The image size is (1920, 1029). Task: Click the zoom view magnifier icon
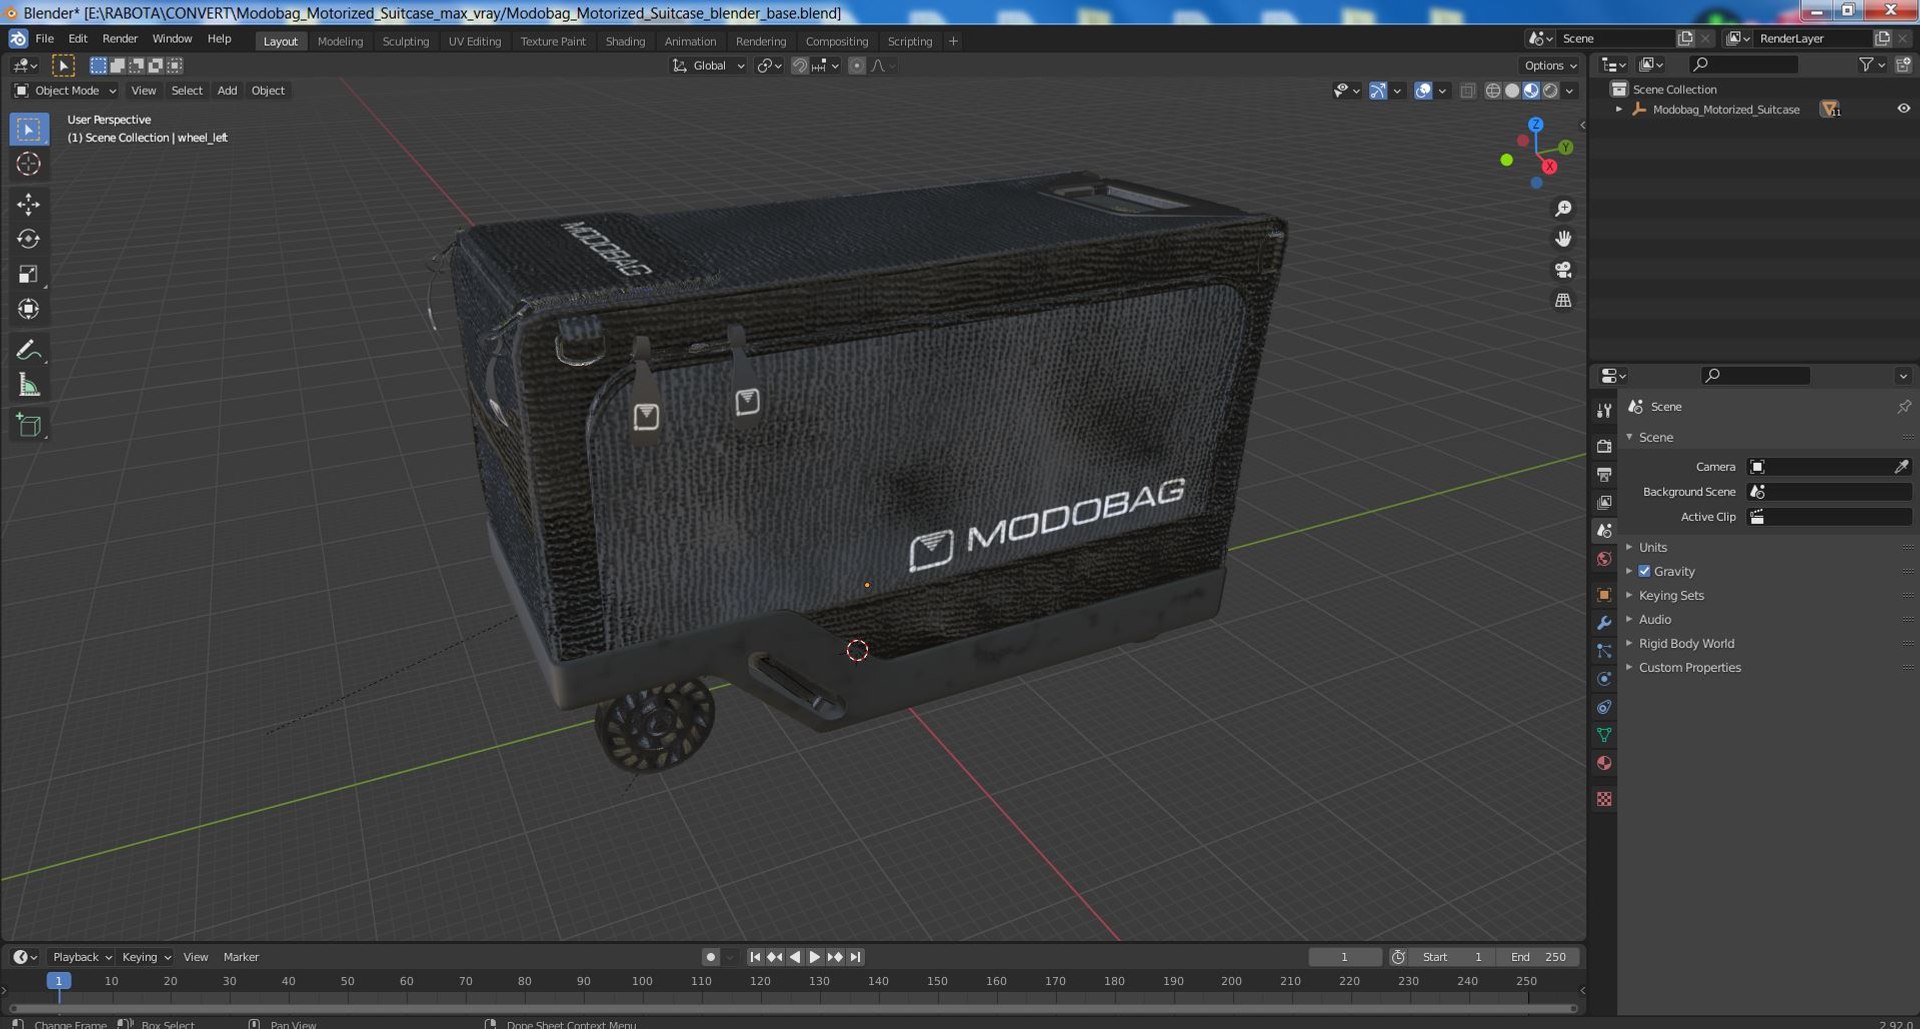[x=1563, y=208]
